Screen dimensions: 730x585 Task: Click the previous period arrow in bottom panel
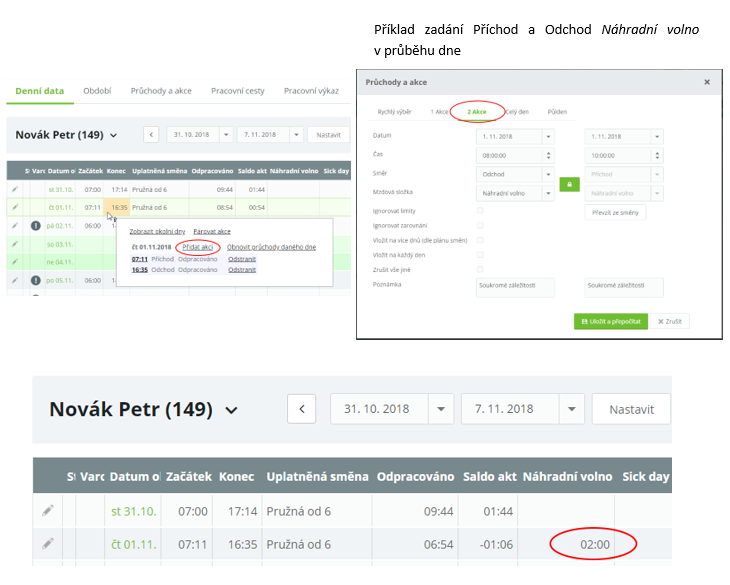(302, 409)
